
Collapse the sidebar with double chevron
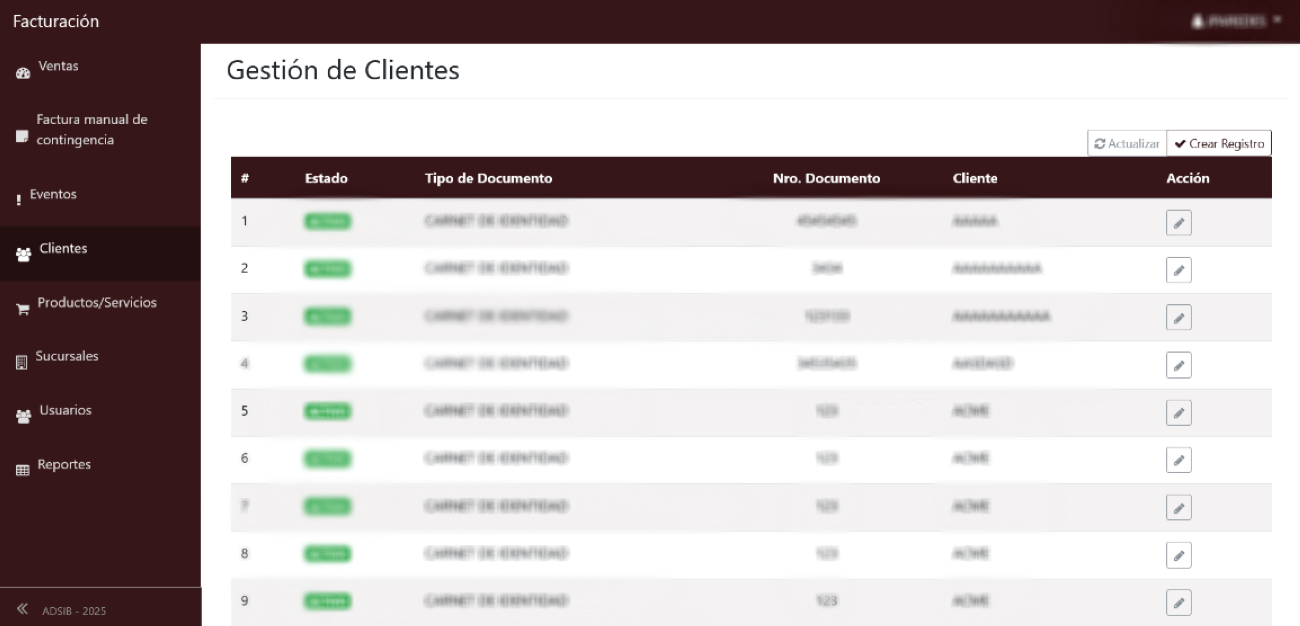pyautogui.click(x=23, y=609)
